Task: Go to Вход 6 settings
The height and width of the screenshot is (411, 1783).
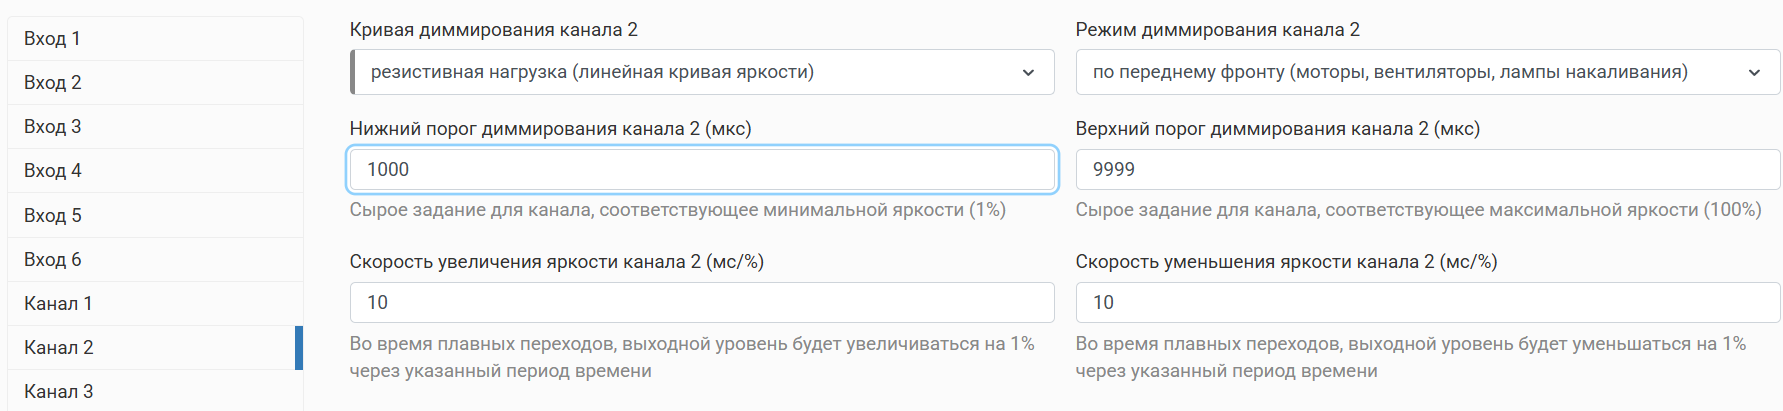Action: (x=155, y=259)
